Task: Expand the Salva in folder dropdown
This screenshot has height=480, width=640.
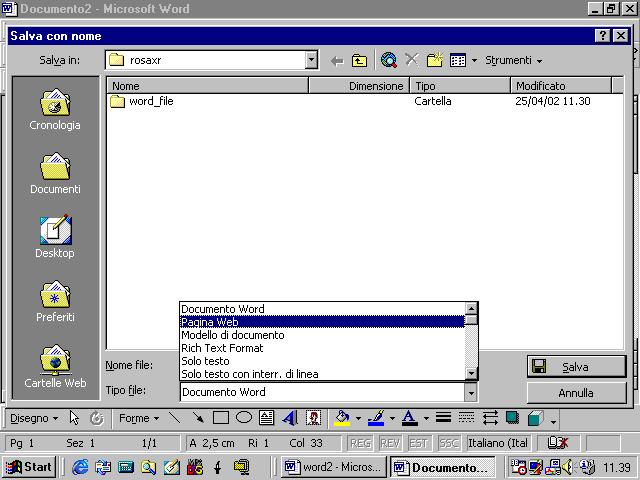Action: tap(311, 60)
